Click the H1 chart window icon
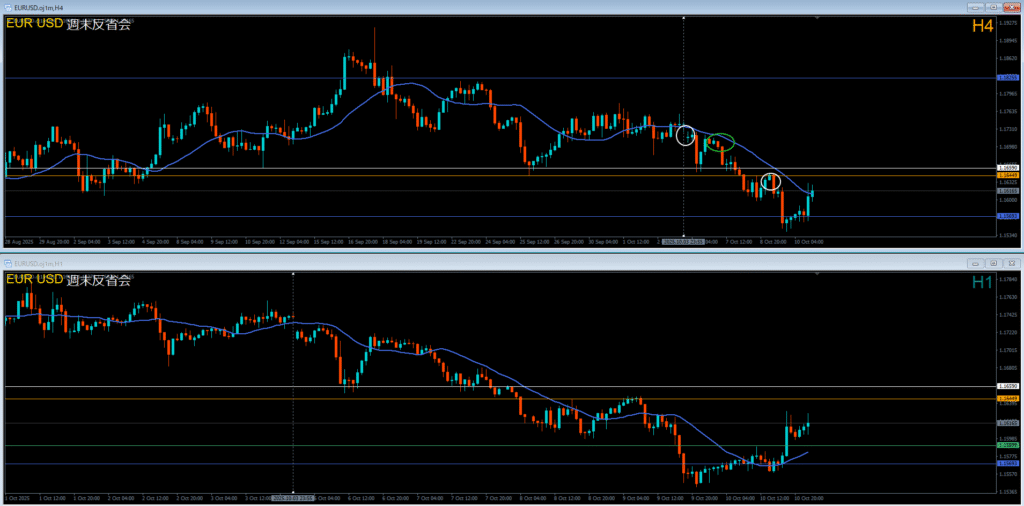1024x506 pixels. (8, 263)
